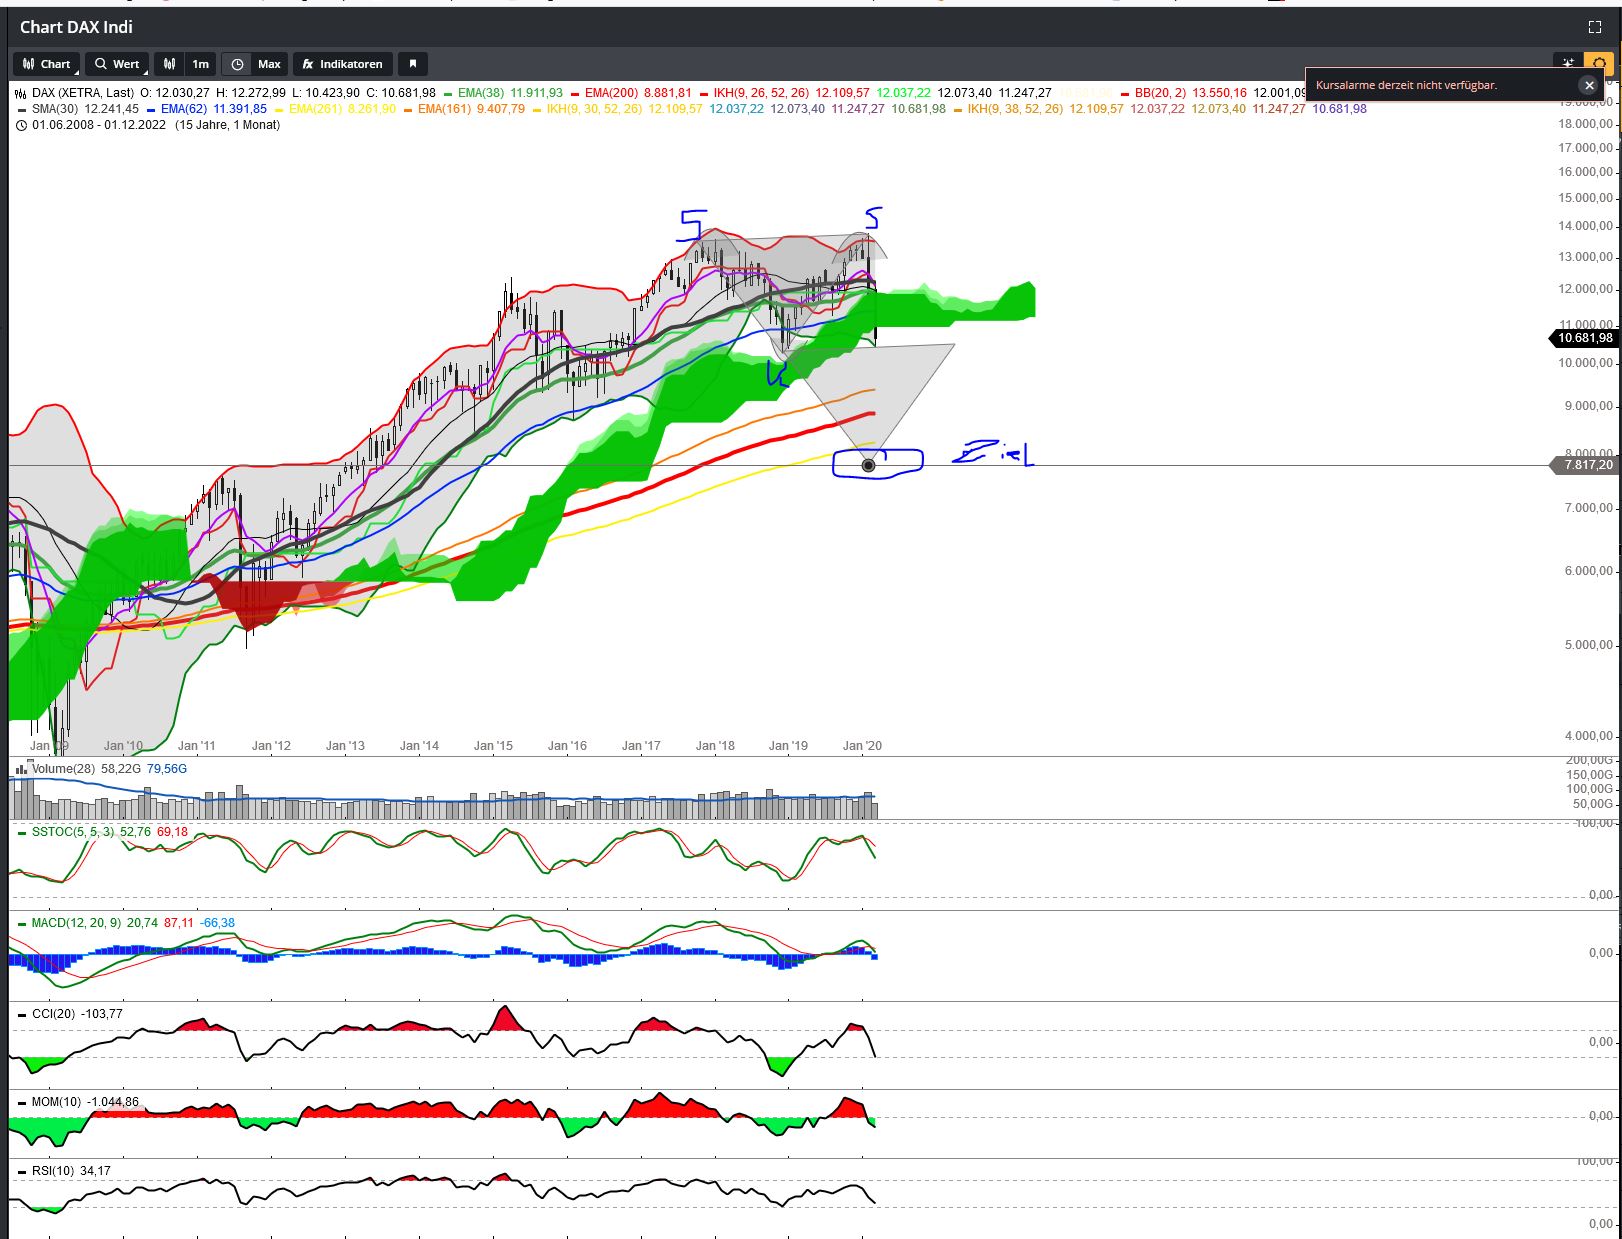The height and width of the screenshot is (1239, 1622).
Task: Click the 10.681,98 price label on the axis
Action: (1584, 339)
